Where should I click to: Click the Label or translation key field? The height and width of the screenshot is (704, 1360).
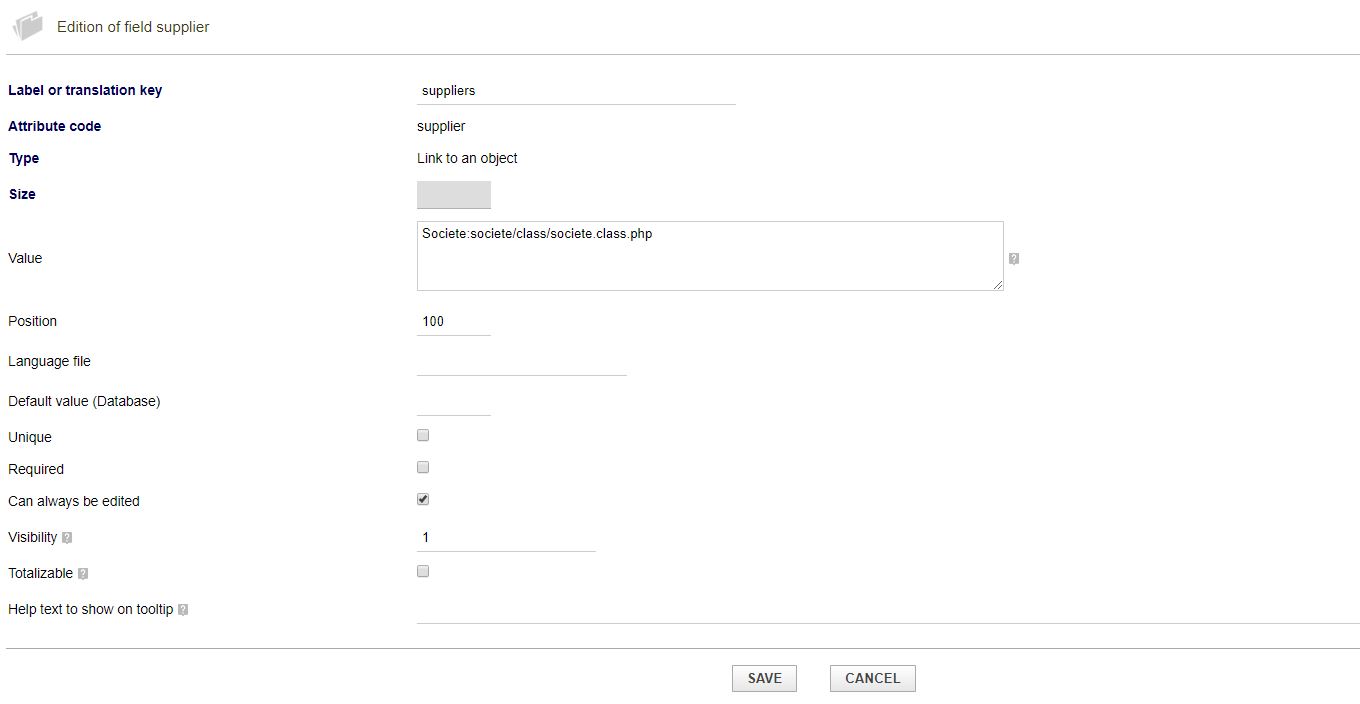pos(576,91)
